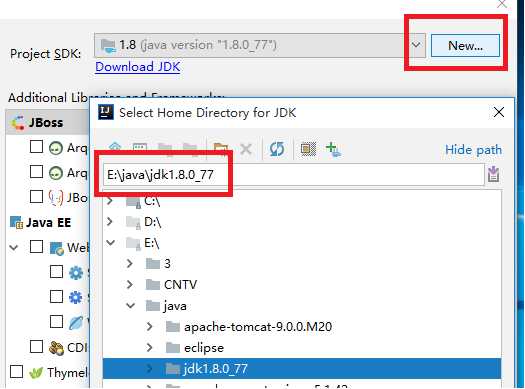Expand the D:\ drive node
Image resolution: width=525 pixels, height=389 pixels.
pyautogui.click(x=109, y=222)
